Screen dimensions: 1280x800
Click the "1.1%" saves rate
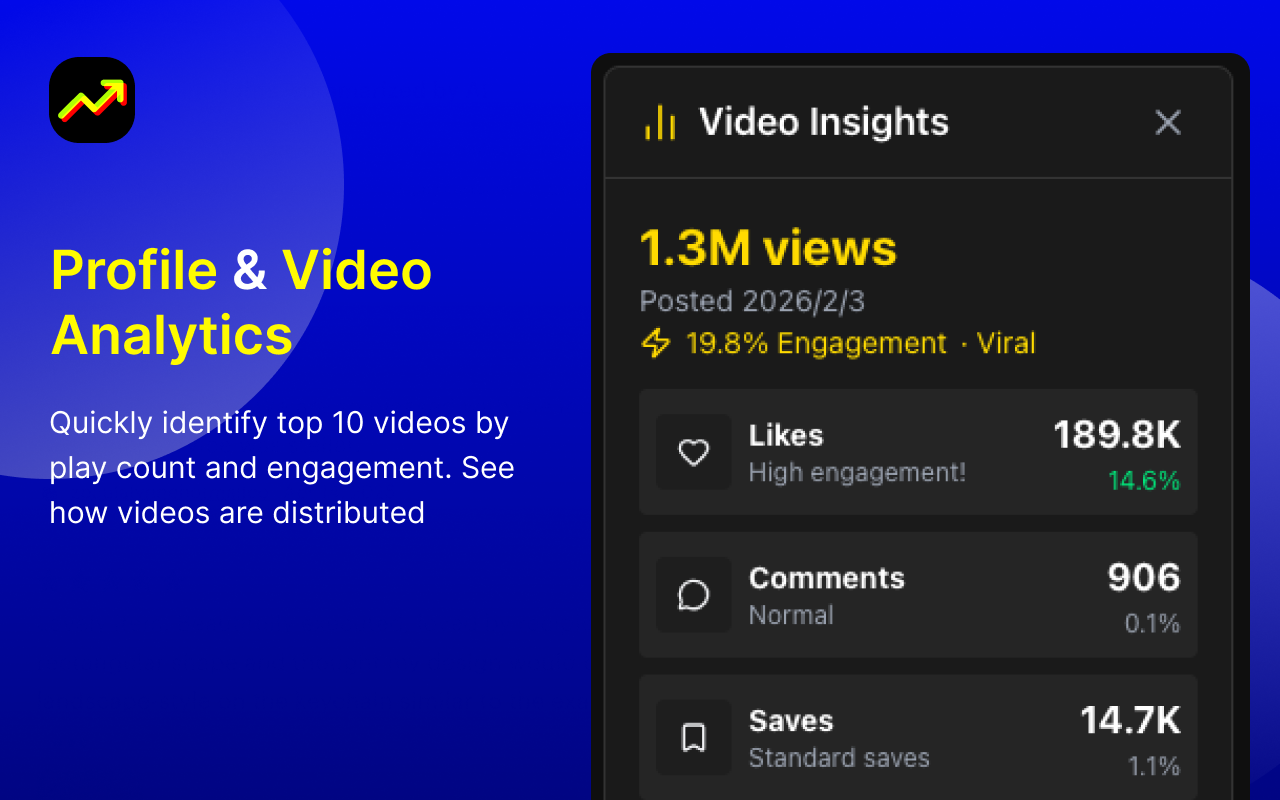pyautogui.click(x=1154, y=767)
